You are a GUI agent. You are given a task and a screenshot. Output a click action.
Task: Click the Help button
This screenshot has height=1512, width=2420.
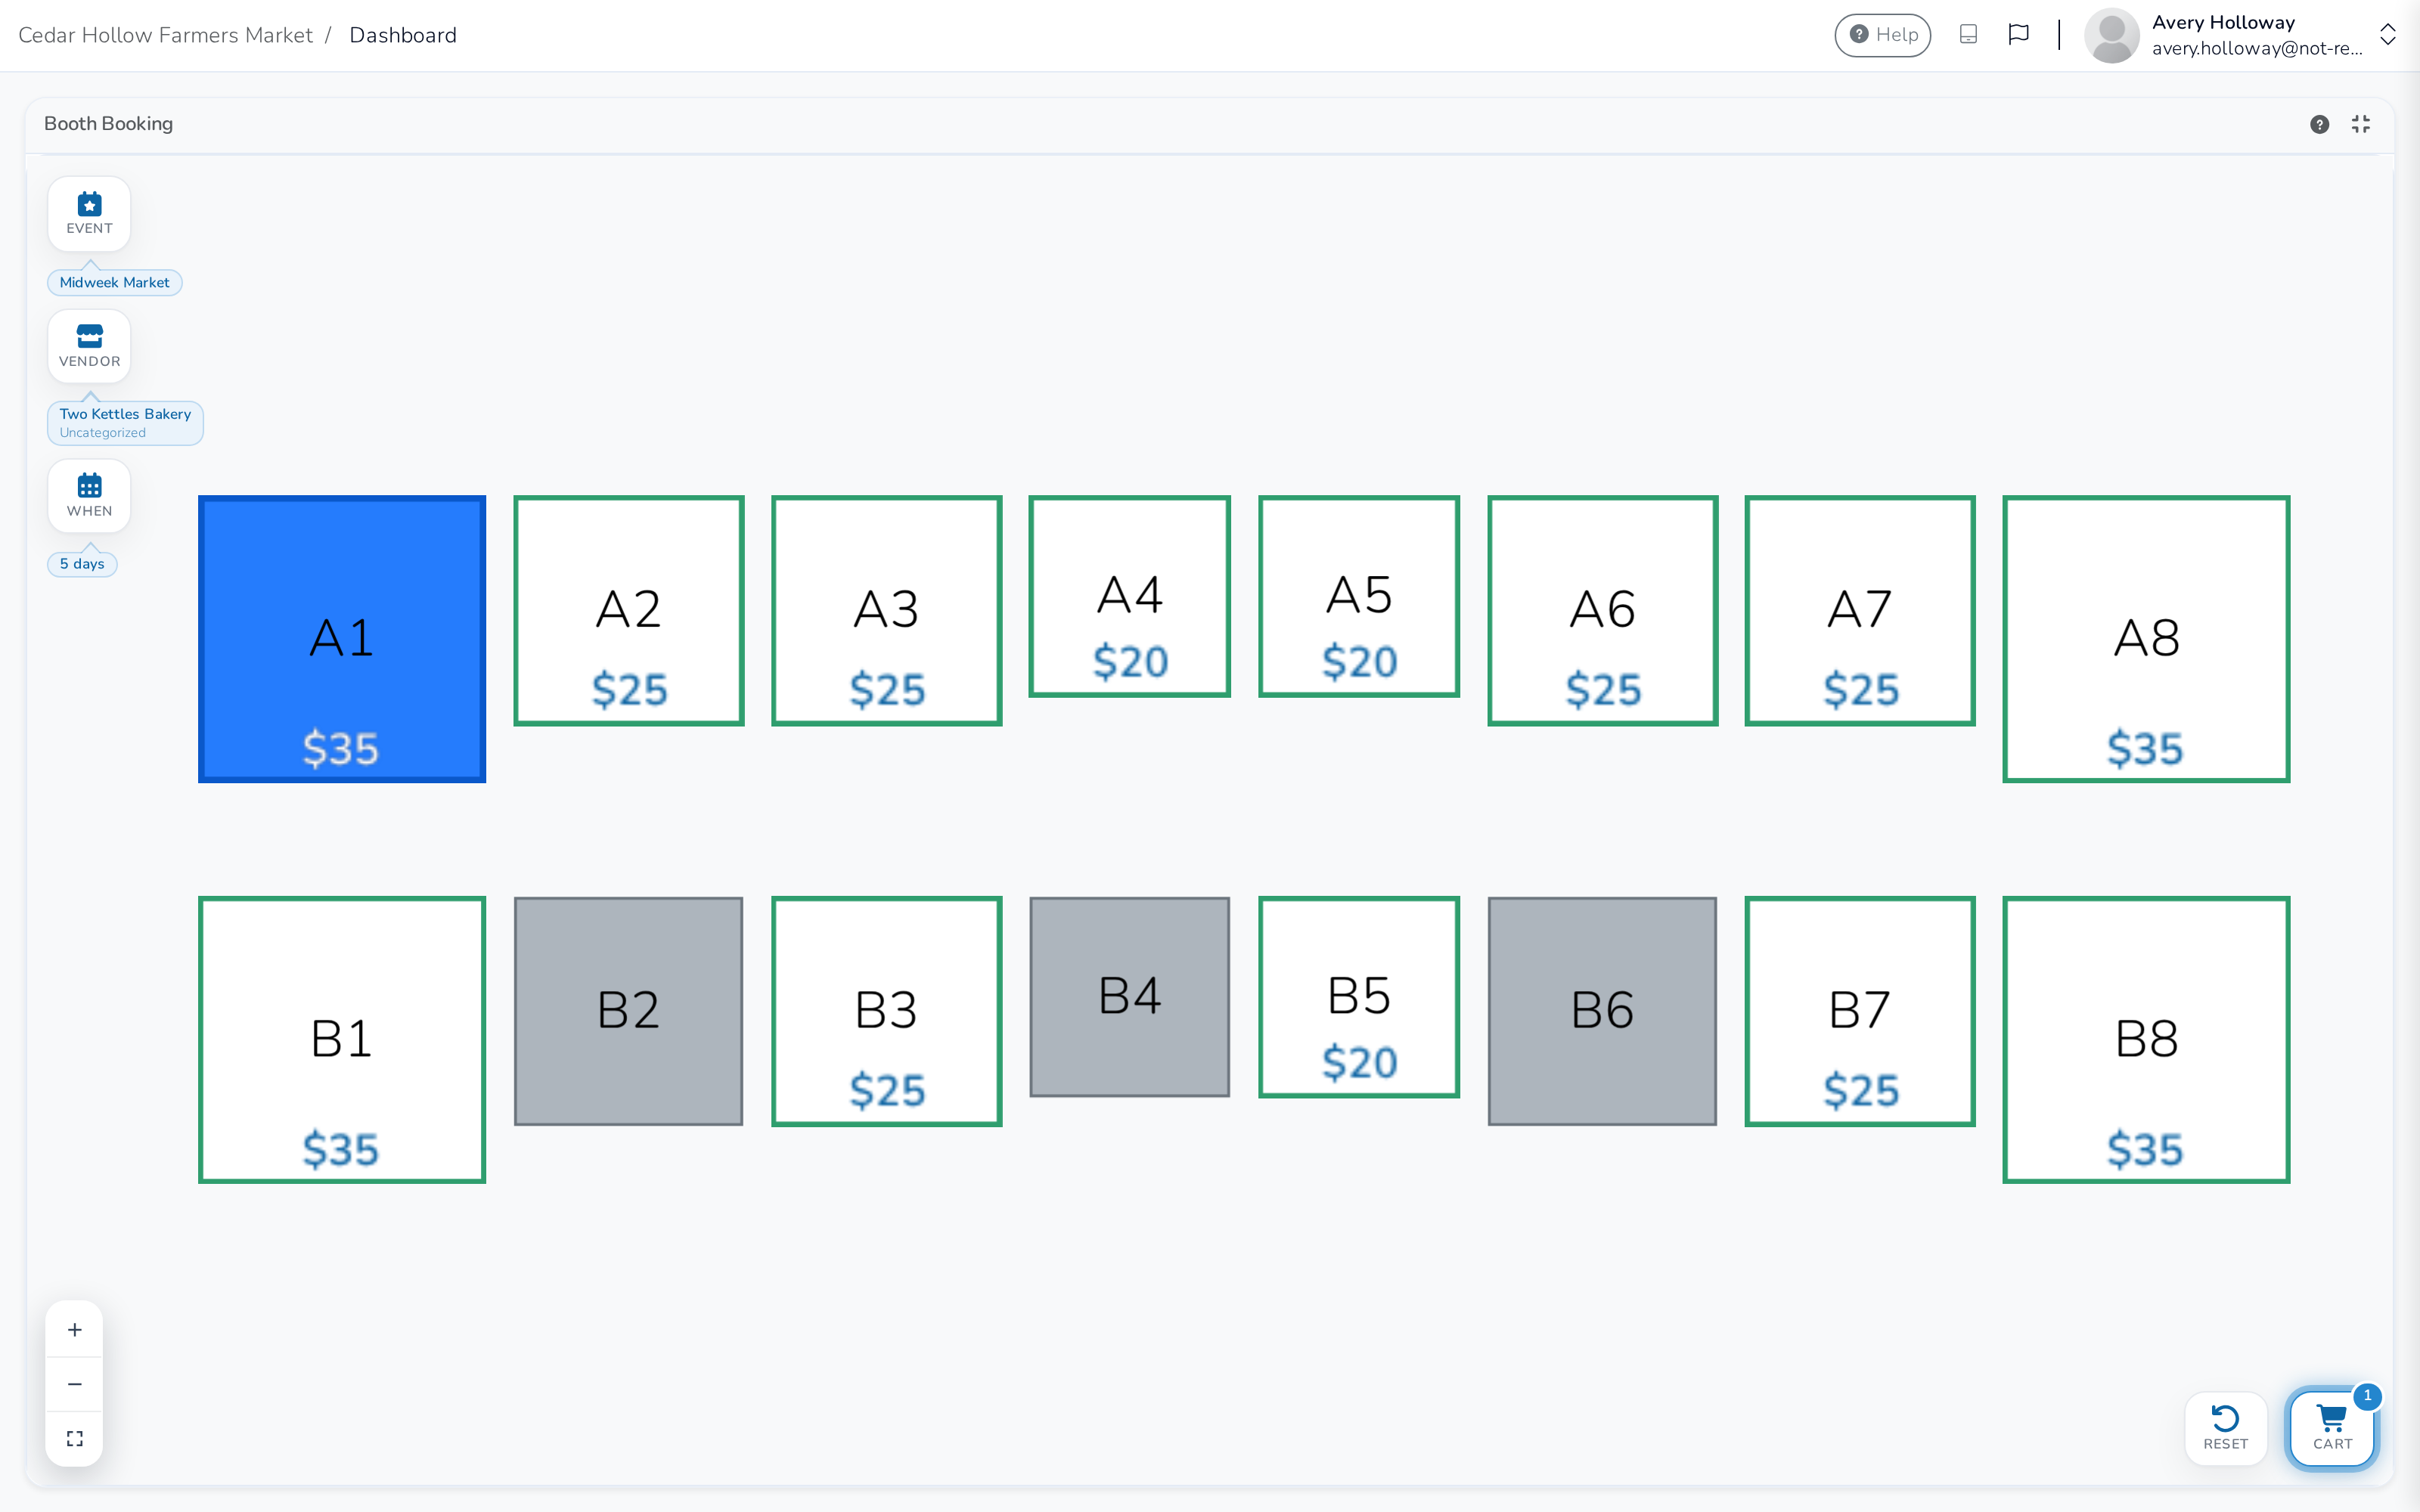1882,35
